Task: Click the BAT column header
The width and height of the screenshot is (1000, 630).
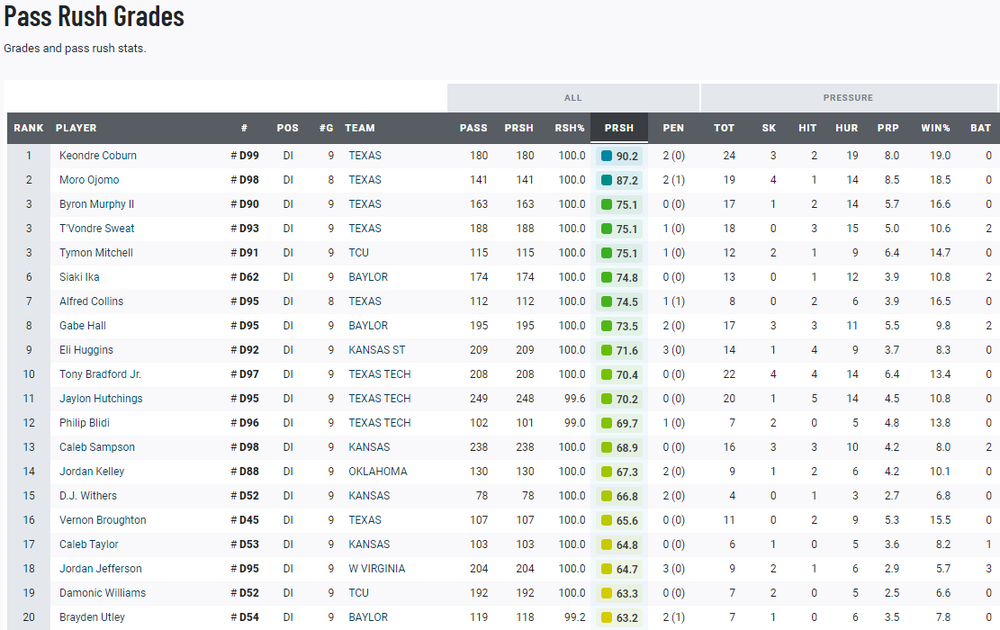Action: point(980,128)
